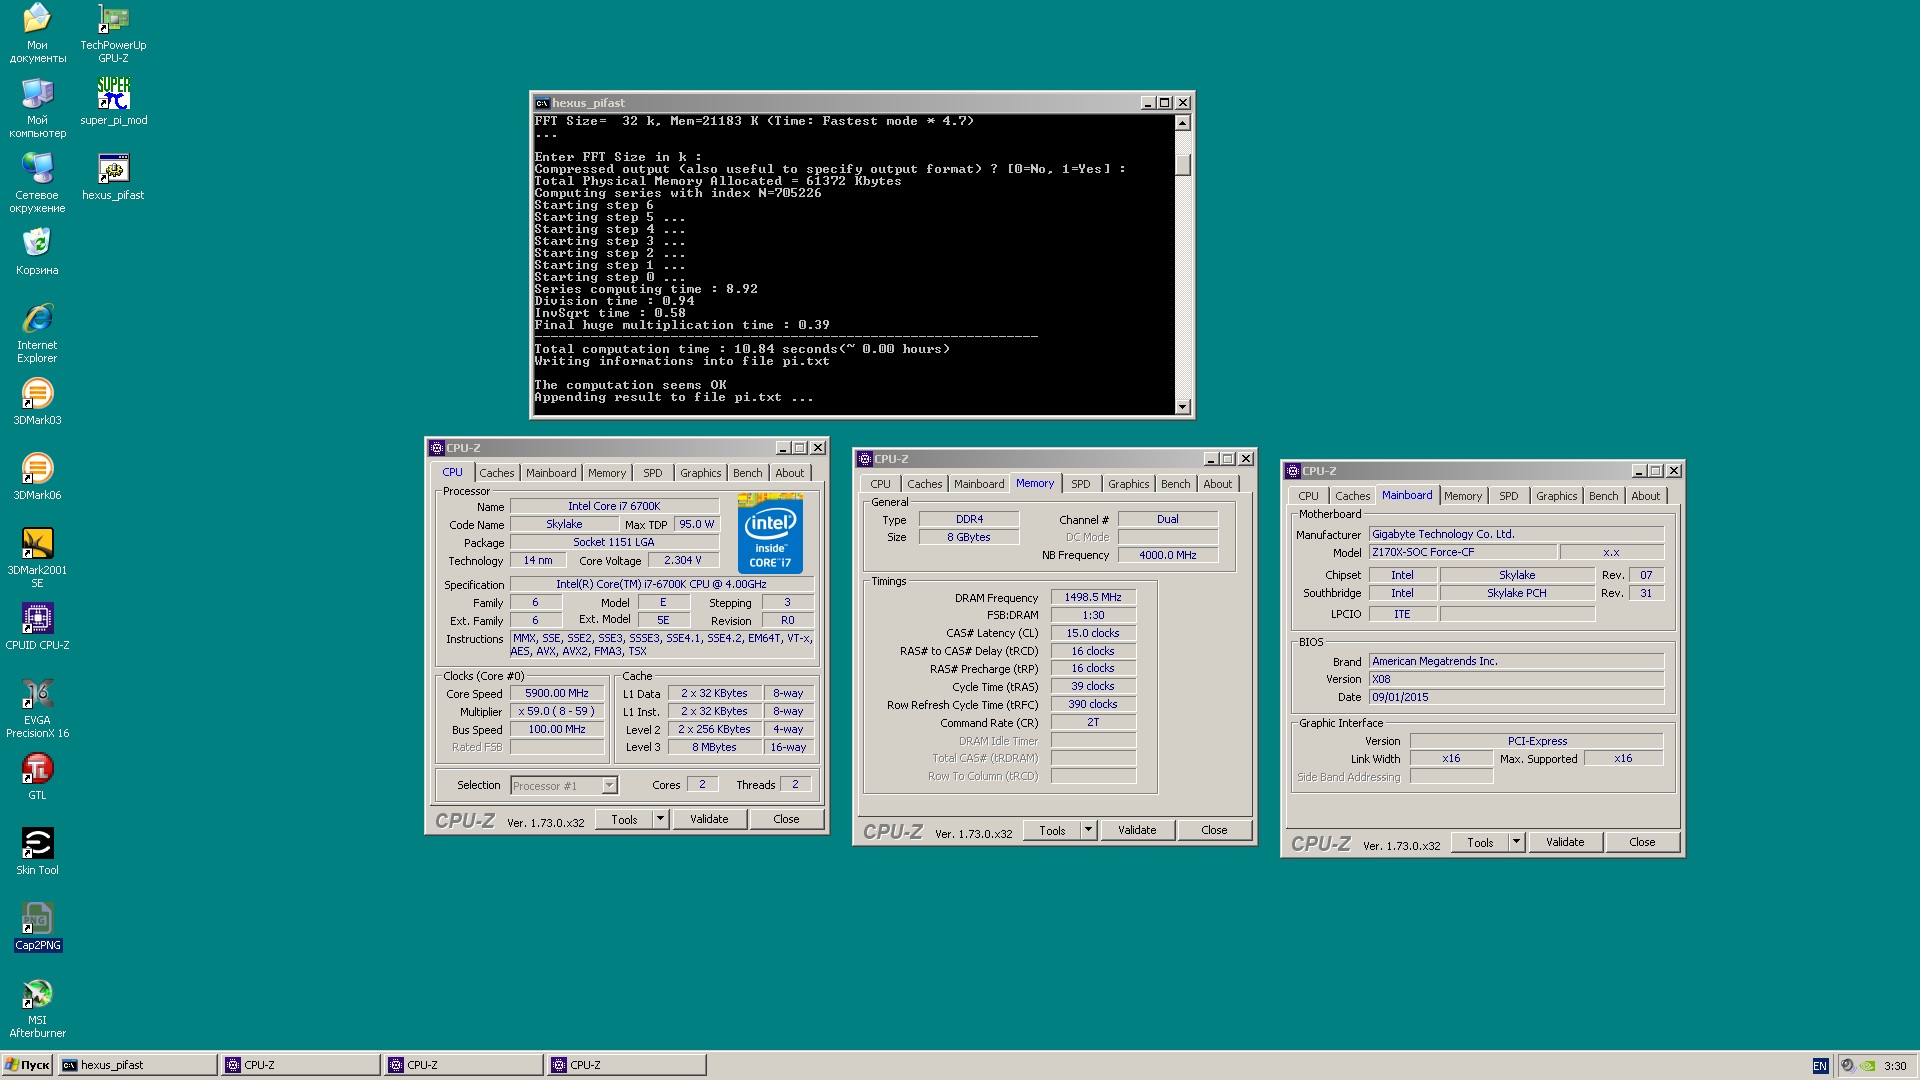
Task: Click Validate in Memory window
Action: click(x=1137, y=830)
